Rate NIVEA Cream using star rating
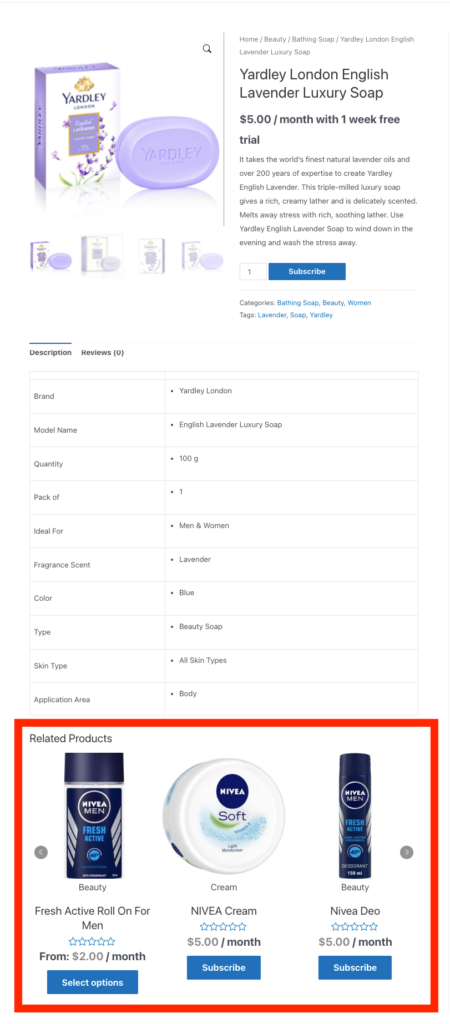The image size is (450, 1024). coord(223,927)
